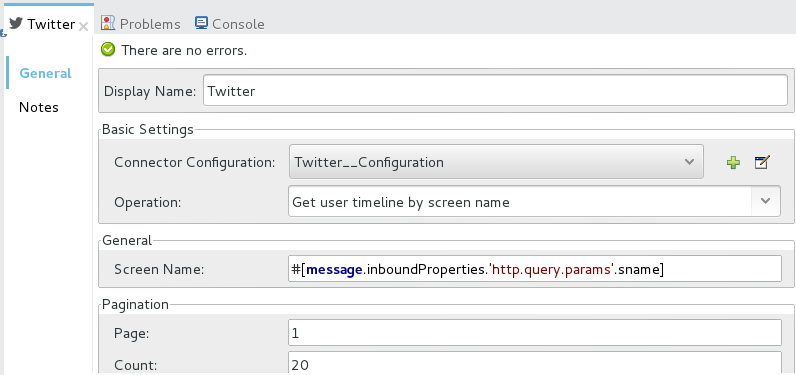The image size is (796, 375).
Task: Click the 'Page:' label
Action: click(131, 333)
